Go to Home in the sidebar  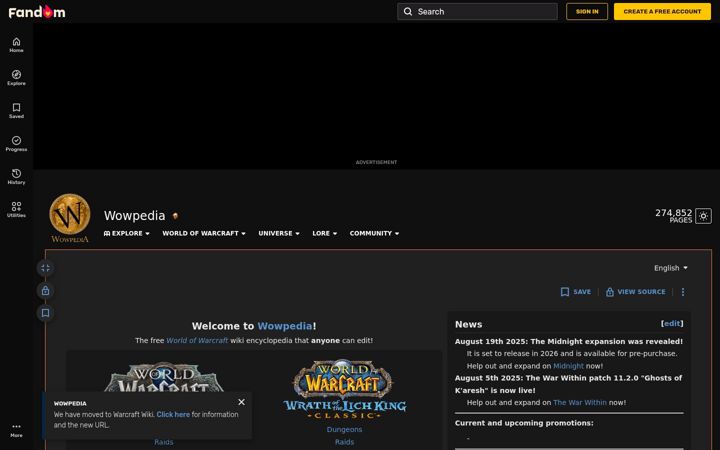coord(16,45)
